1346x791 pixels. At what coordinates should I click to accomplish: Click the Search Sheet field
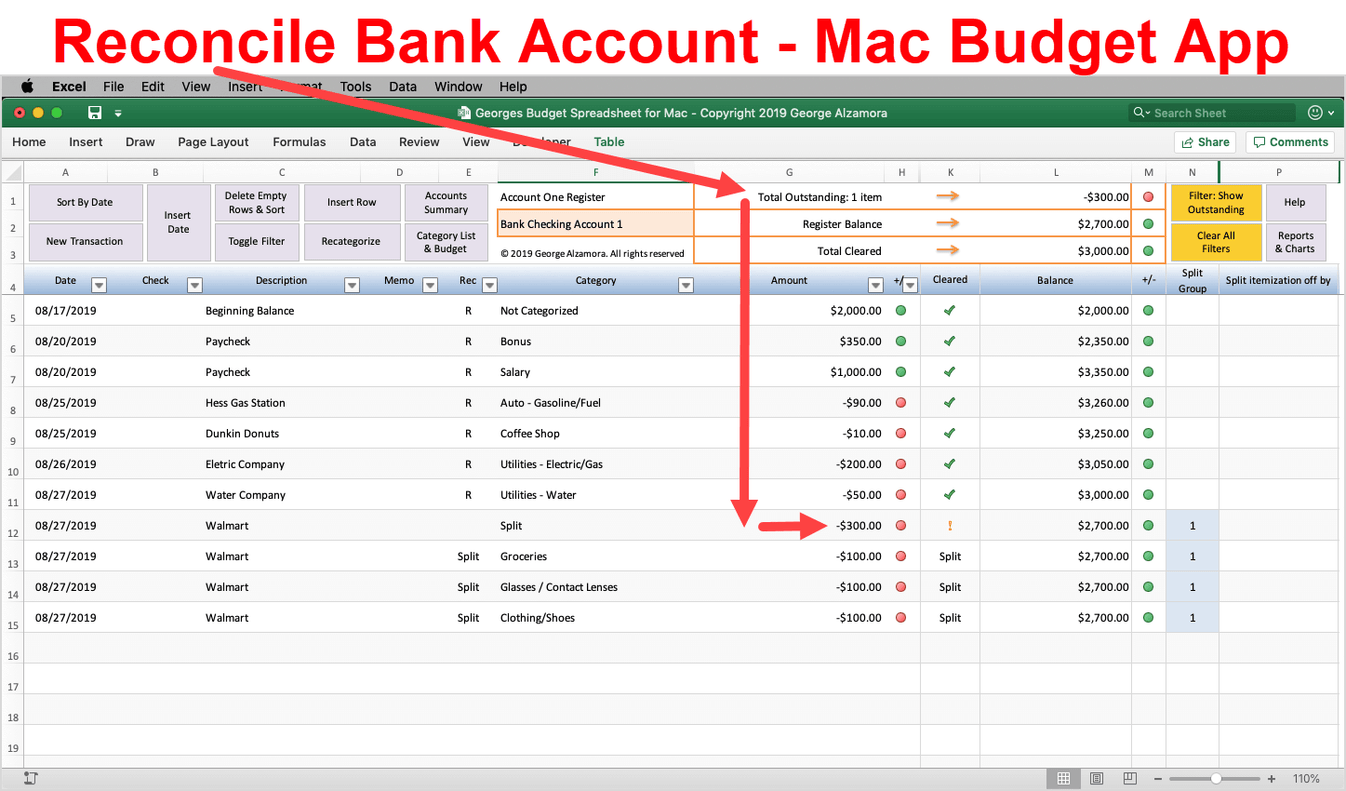tap(1212, 112)
